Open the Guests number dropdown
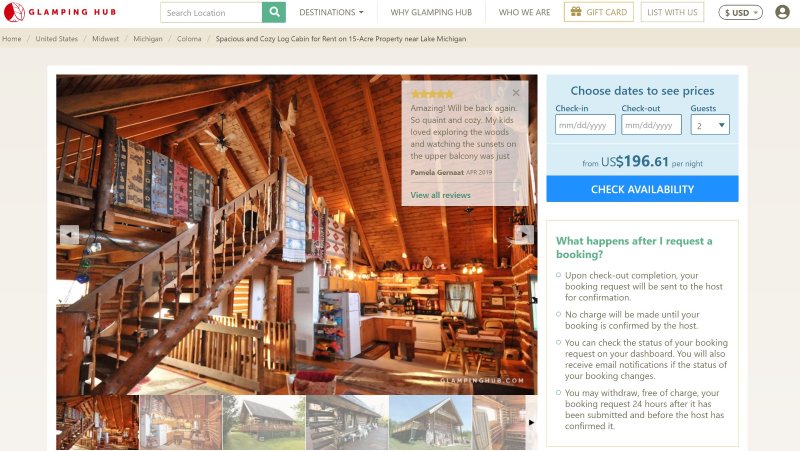 [x=710, y=125]
